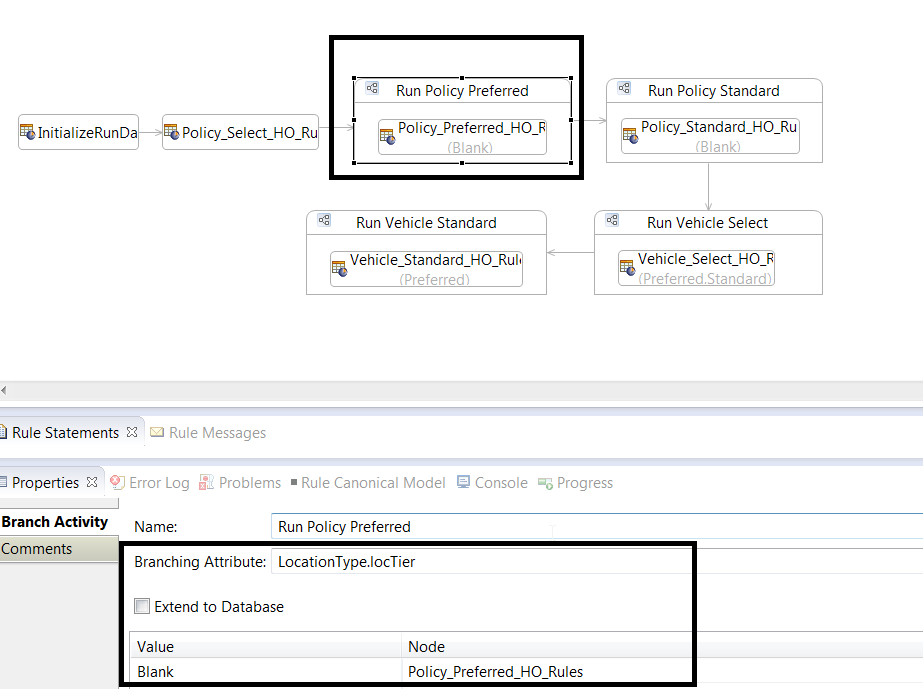The width and height of the screenshot is (923, 689).
Task: Close the Rule Statements tab
Action: point(132,432)
